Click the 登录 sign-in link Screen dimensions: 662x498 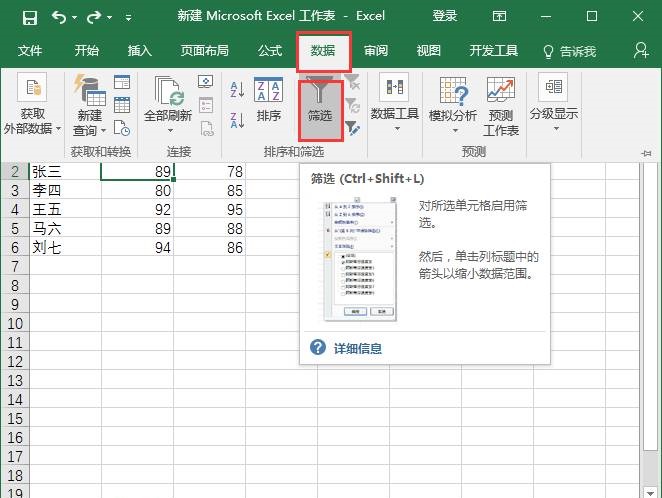445,16
